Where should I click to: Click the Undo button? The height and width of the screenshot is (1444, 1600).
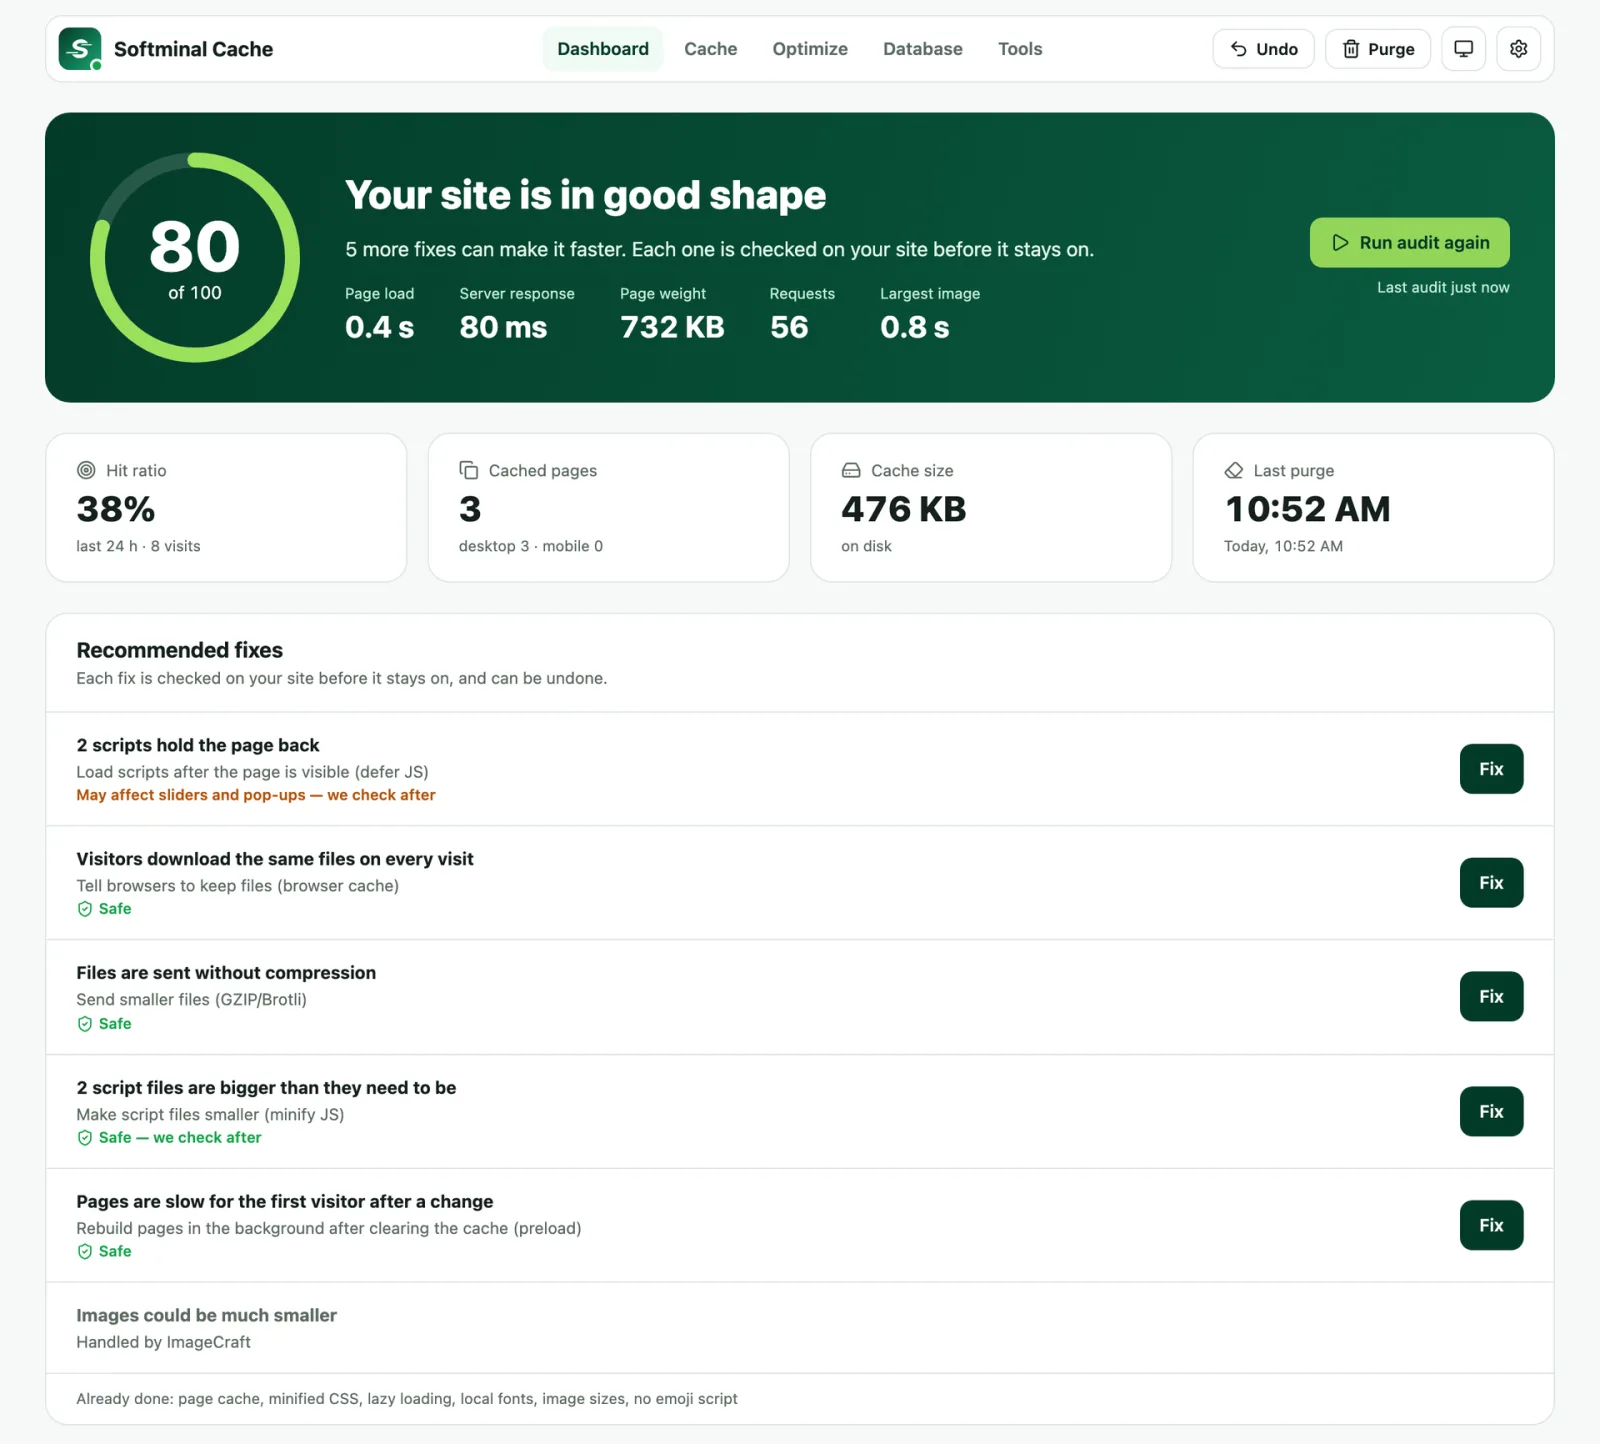(x=1263, y=49)
